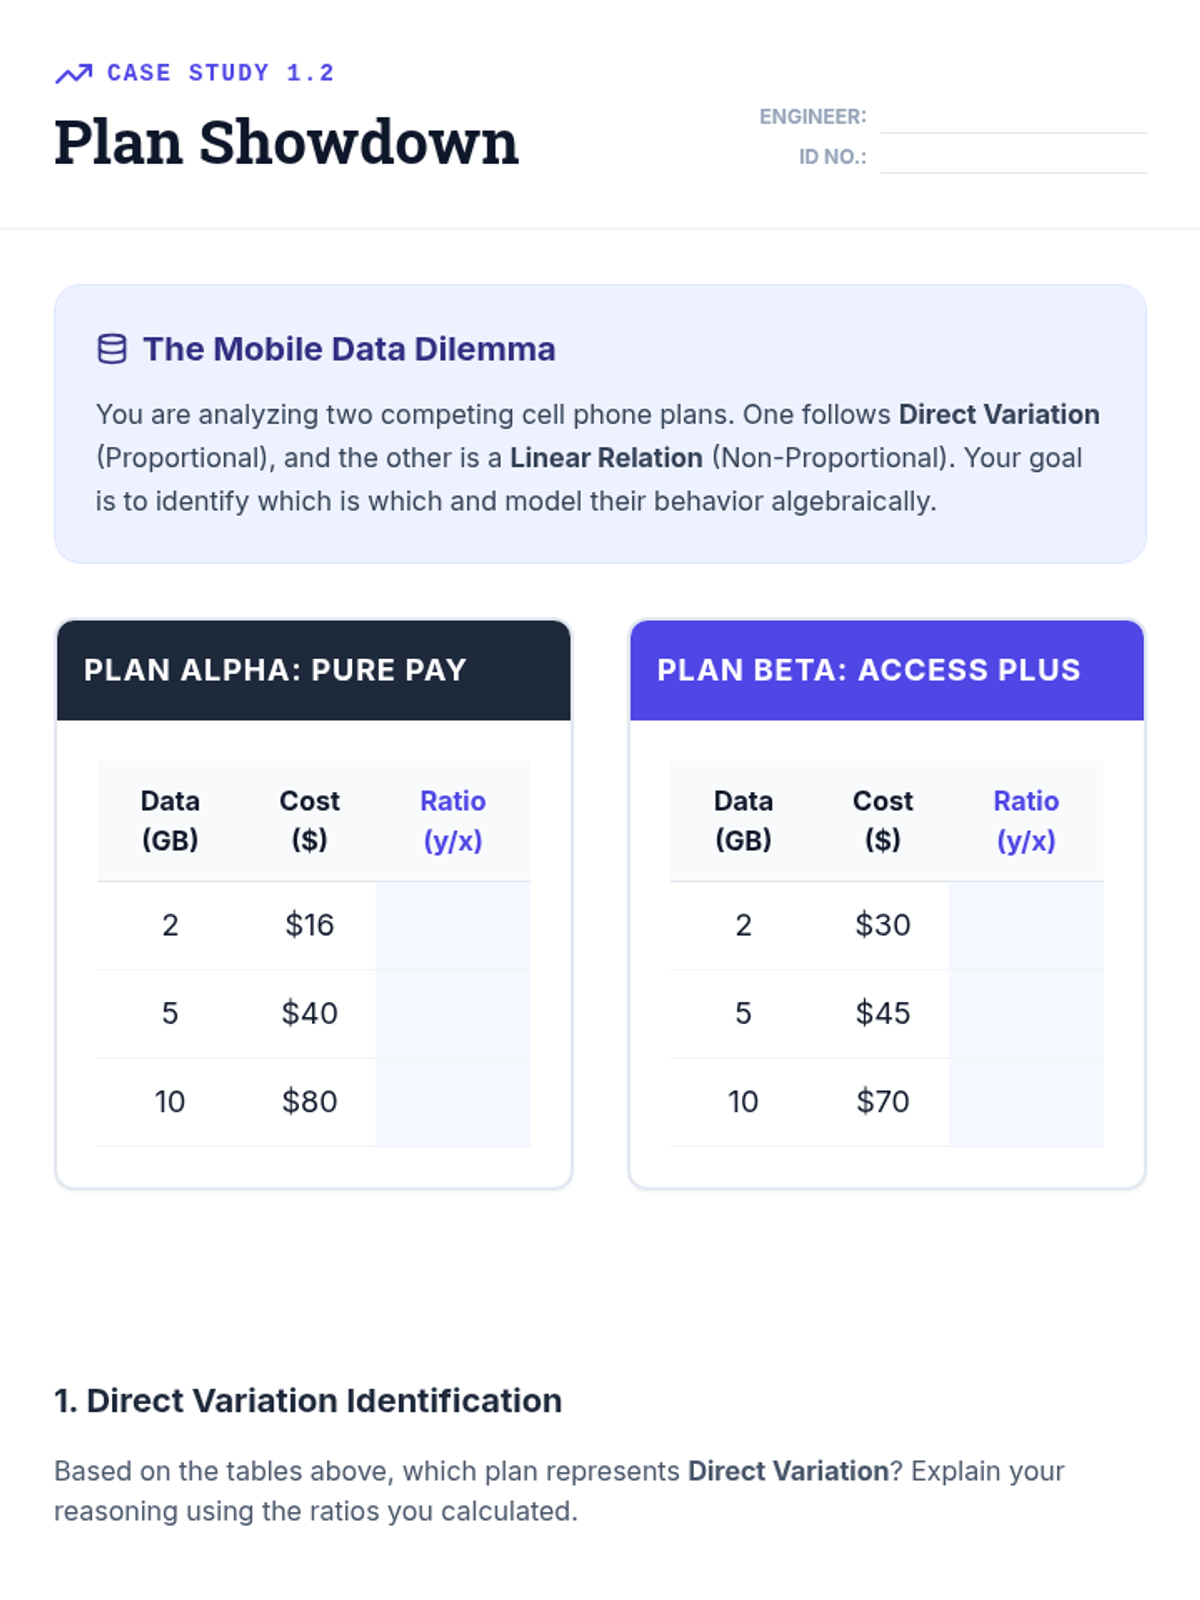The image size is (1200, 1600).
Task: Select the Plan Beta ratio cell for 5 GB
Action: (1026, 1013)
